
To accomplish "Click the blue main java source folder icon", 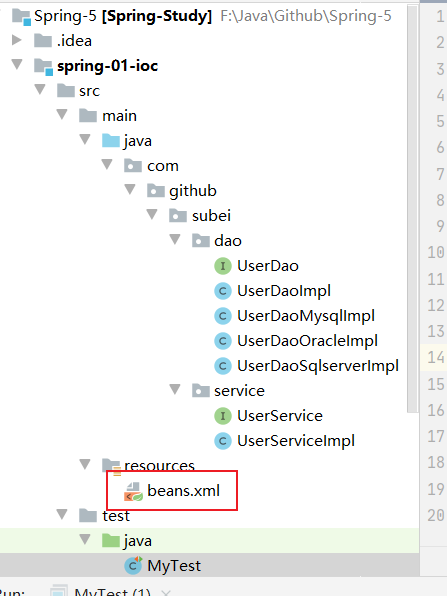I will pyautogui.click(x=111, y=141).
